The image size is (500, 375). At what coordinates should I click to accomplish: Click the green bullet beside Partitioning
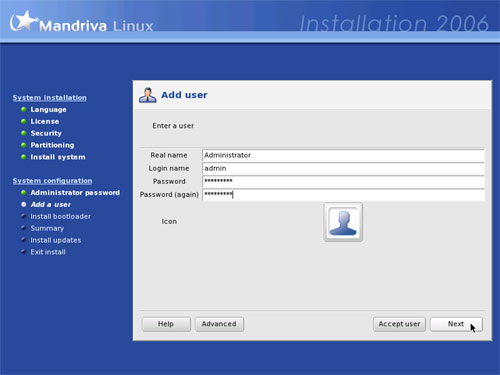[23, 145]
